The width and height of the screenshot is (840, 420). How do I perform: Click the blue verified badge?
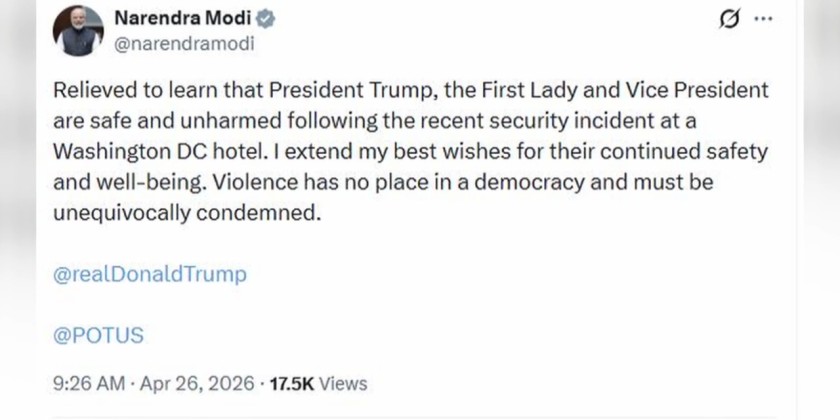click(269, 18)
